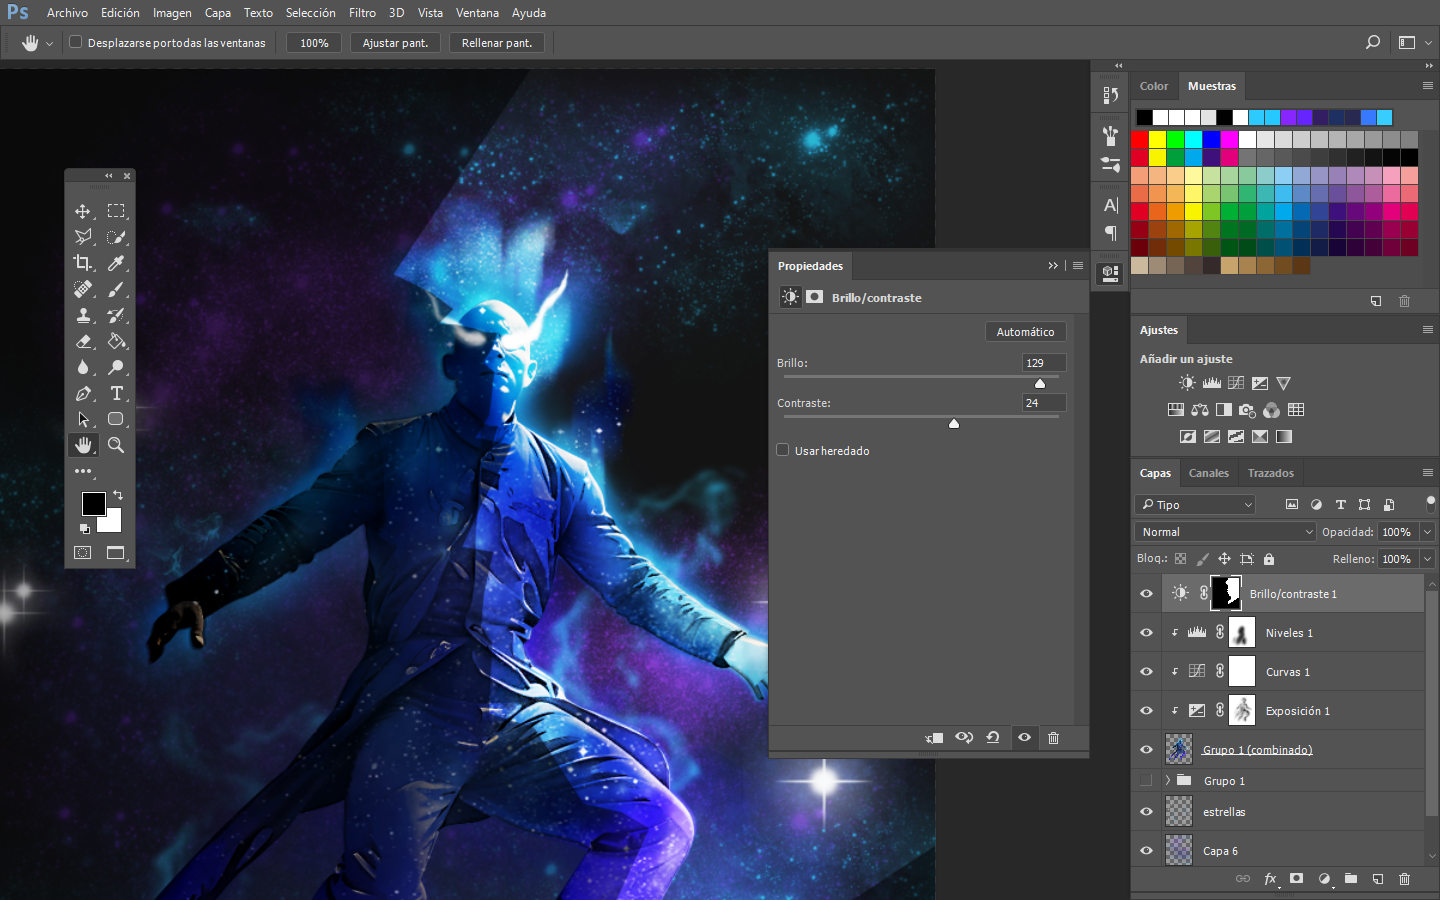Add a Curves adjustment from Ajustes panel
The width and height of the screenshot is (1440, 900).
point(1236,383)
